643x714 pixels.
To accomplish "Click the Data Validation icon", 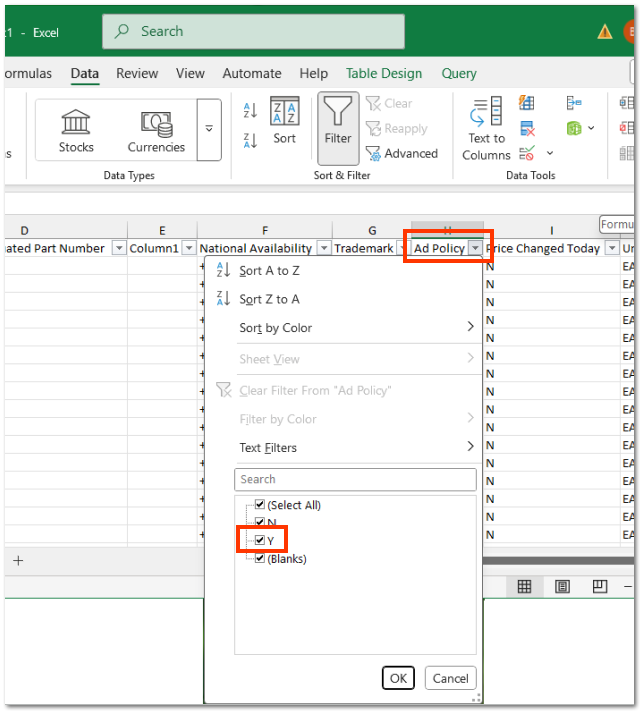I will [526, 153].
